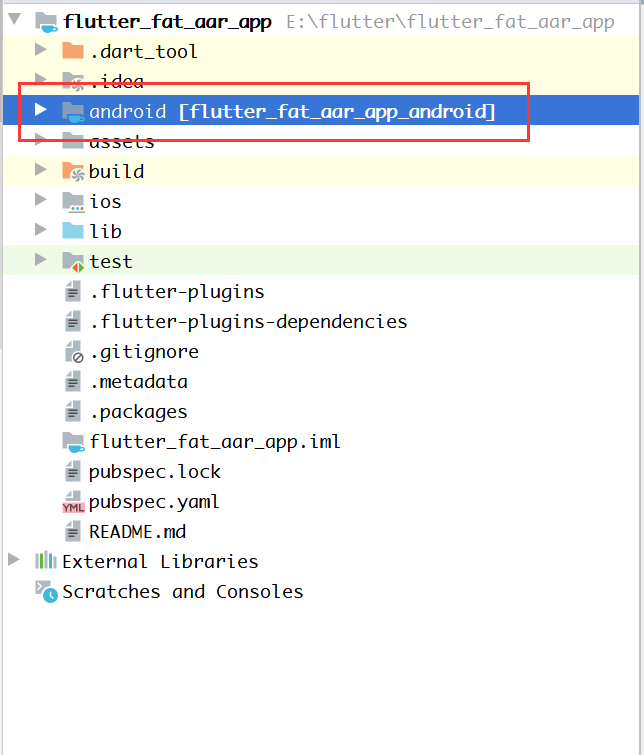Image resolution: width=644 pixels, height=755 pixels.
Task: Click the orange .dart_tool folder icon
Action: coord(73,50)
